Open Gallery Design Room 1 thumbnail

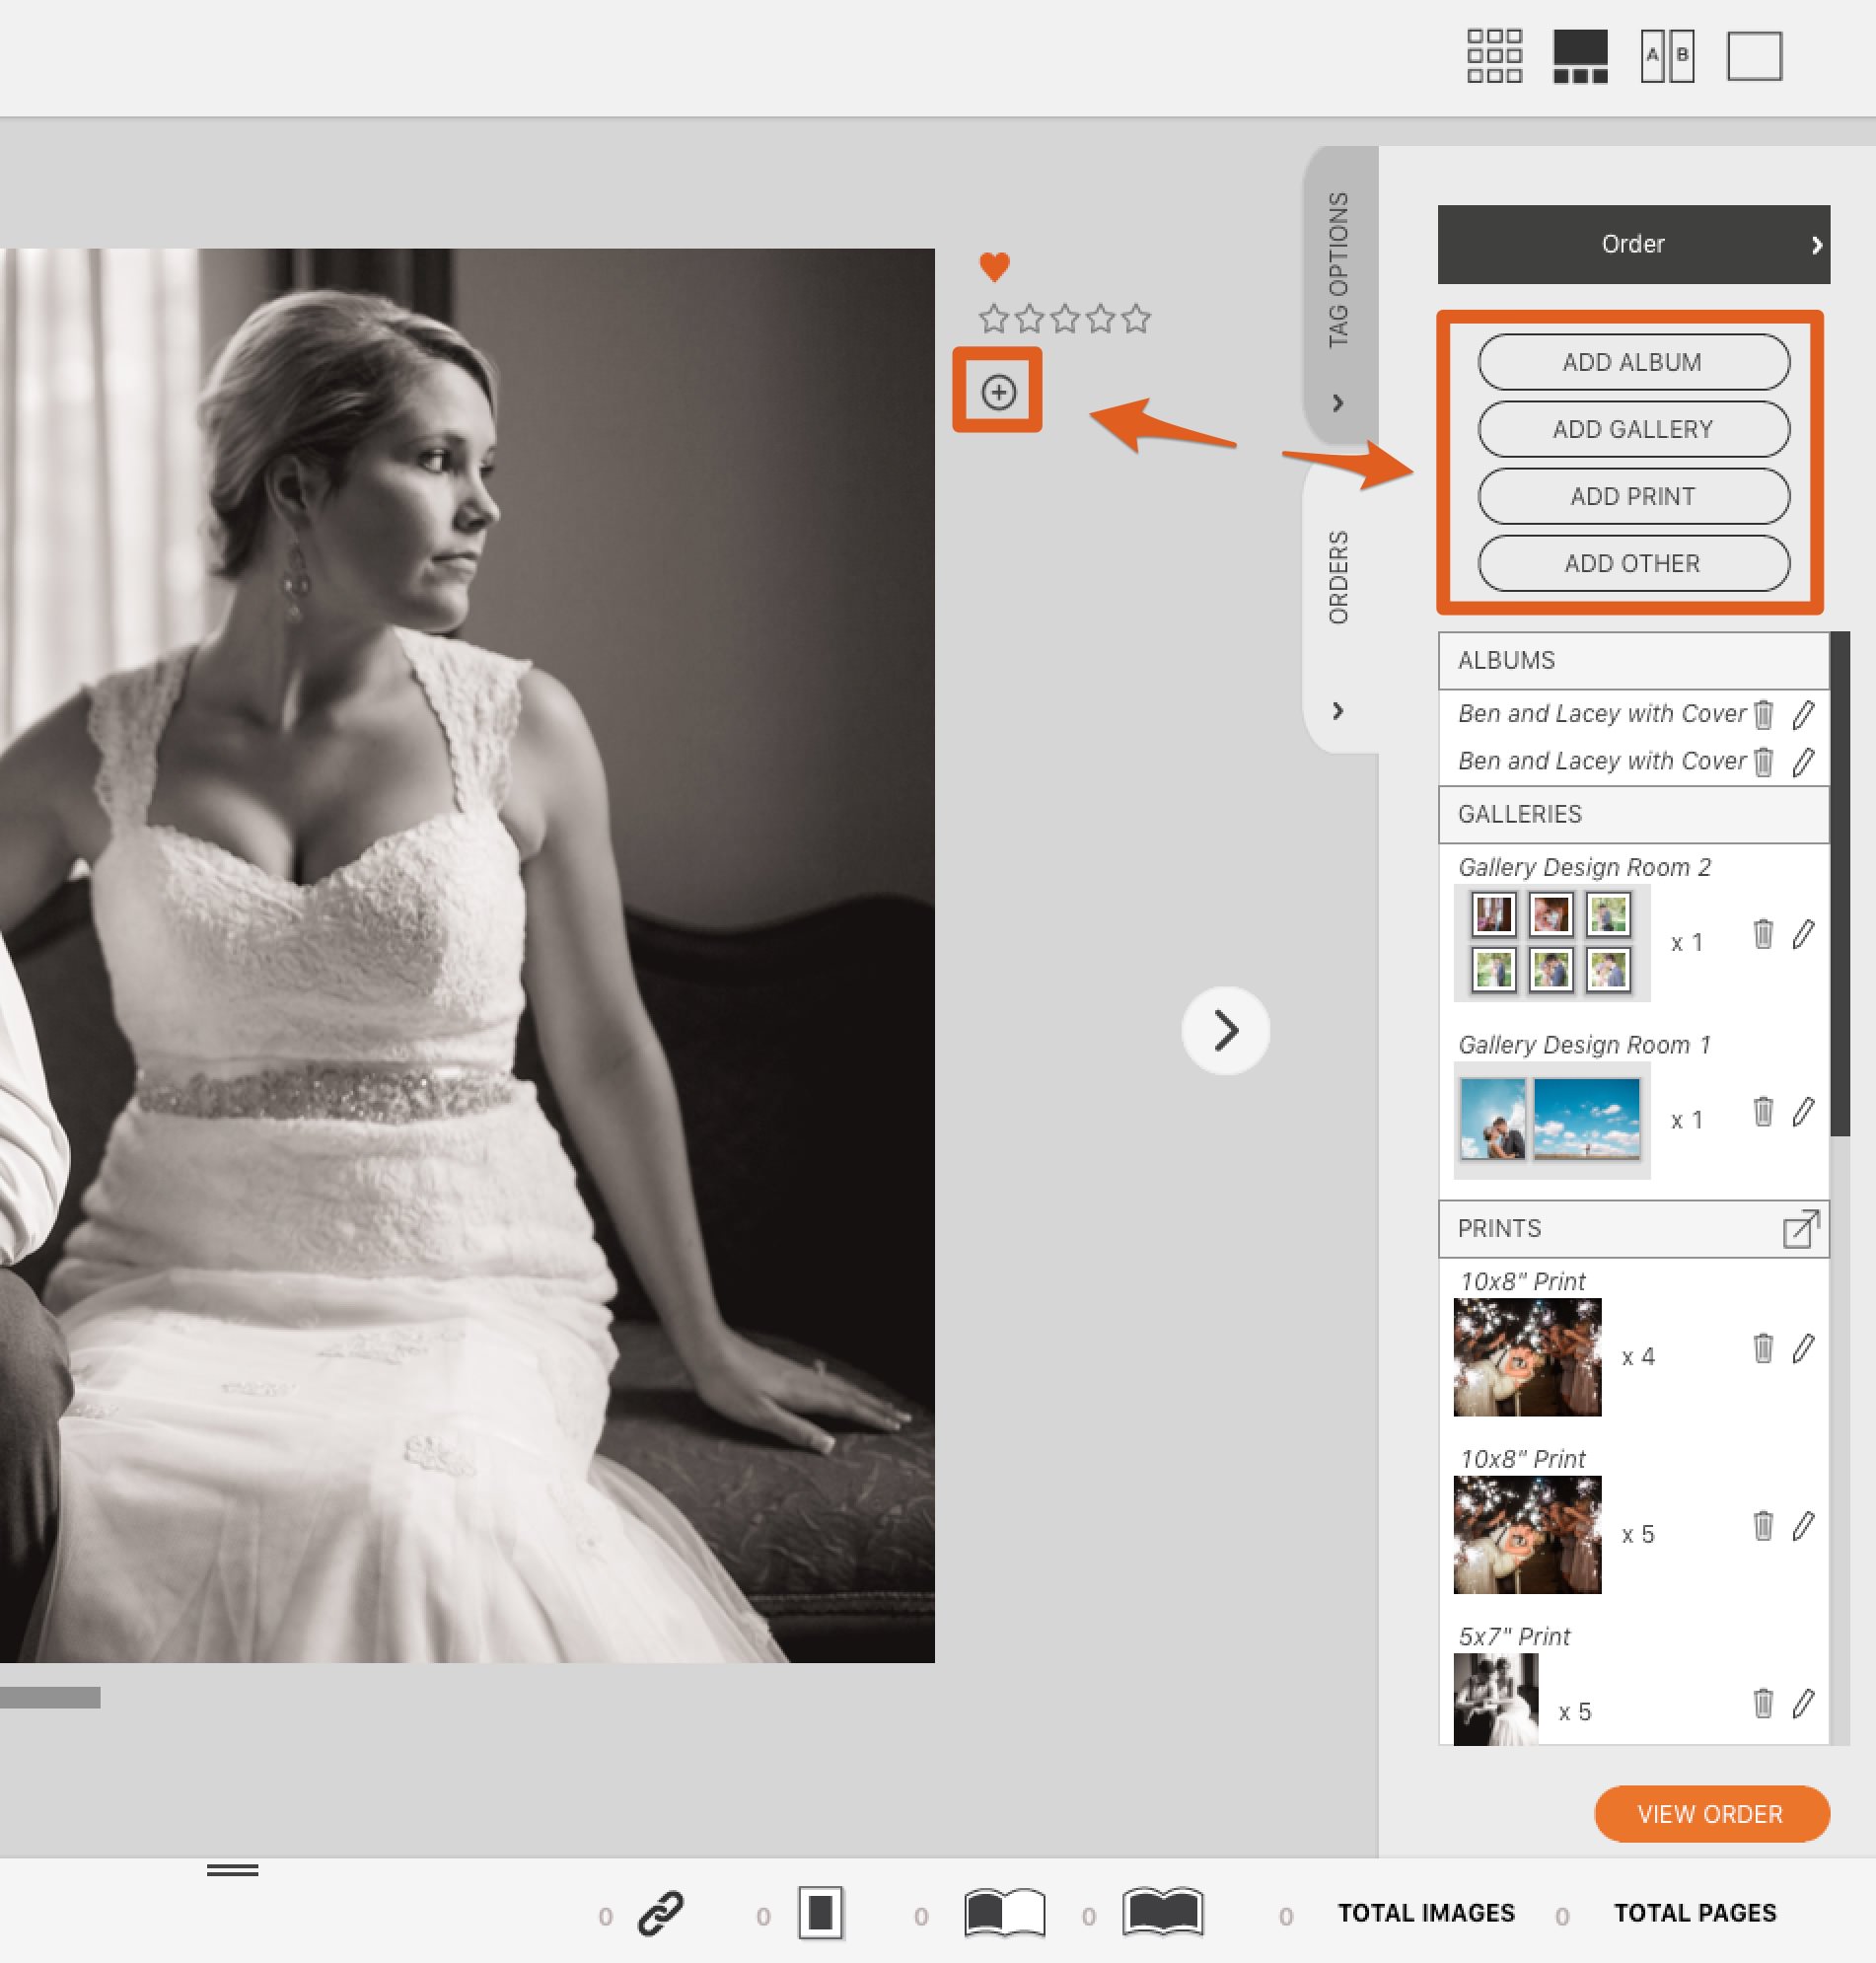(1551, 1120)
